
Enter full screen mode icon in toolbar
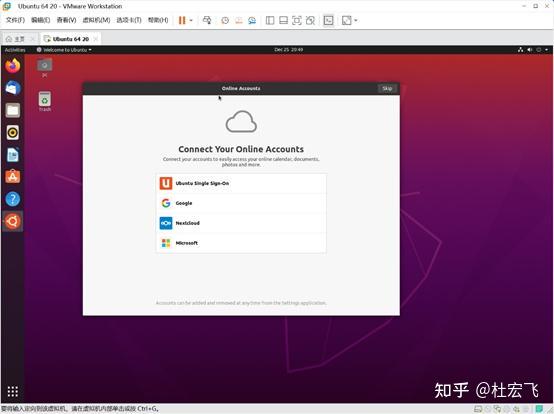297,20
